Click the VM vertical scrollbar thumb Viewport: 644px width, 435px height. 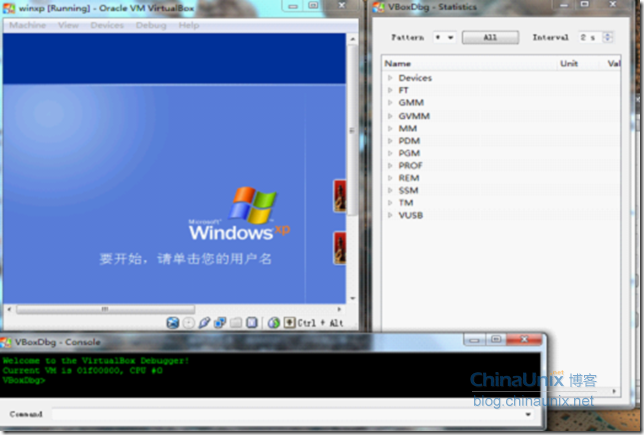tap(352, 130)
